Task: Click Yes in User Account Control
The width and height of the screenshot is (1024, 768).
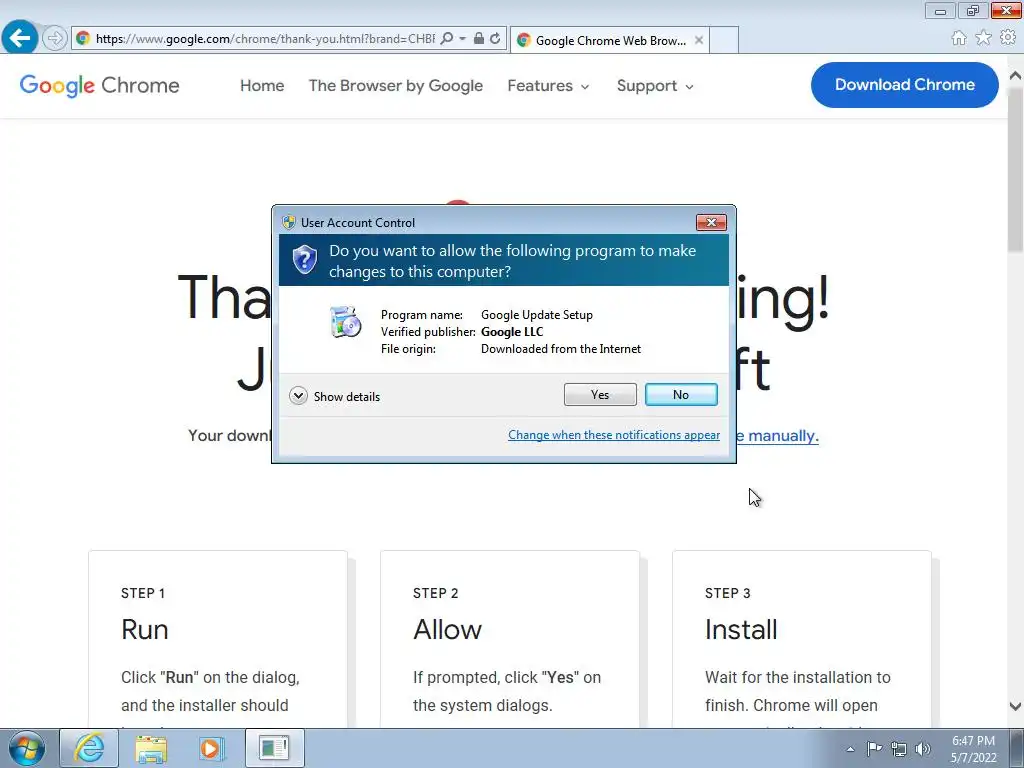Action: coord(600,394)
